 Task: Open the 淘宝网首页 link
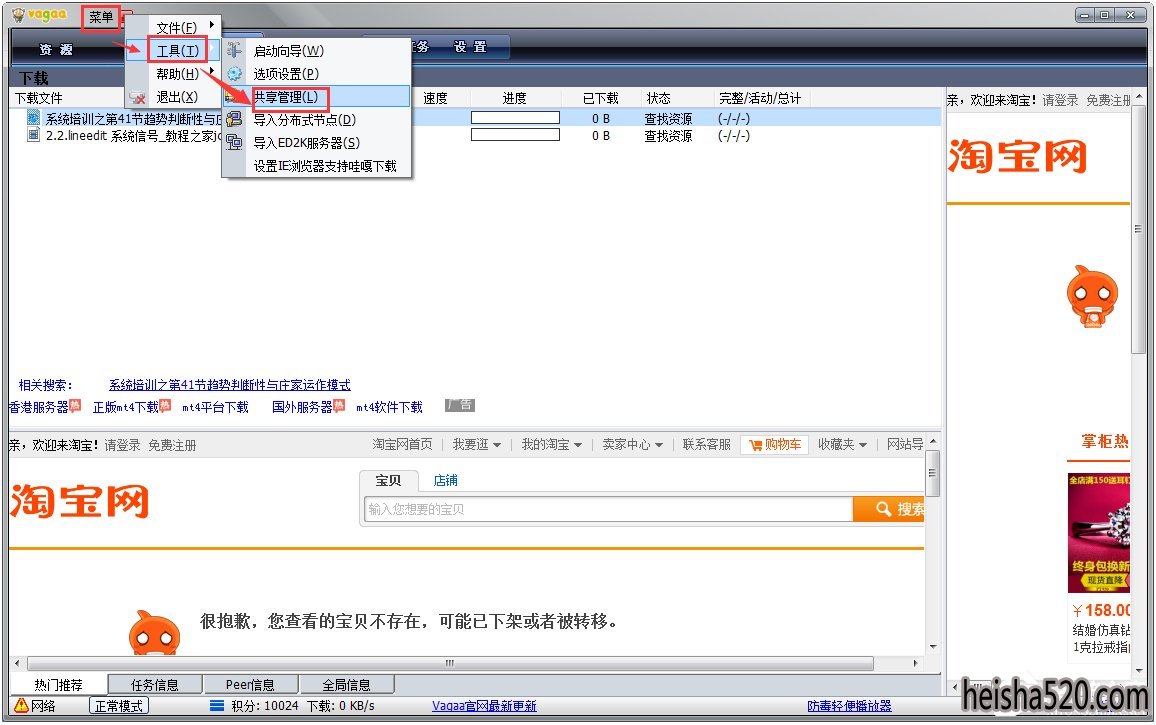402,445
